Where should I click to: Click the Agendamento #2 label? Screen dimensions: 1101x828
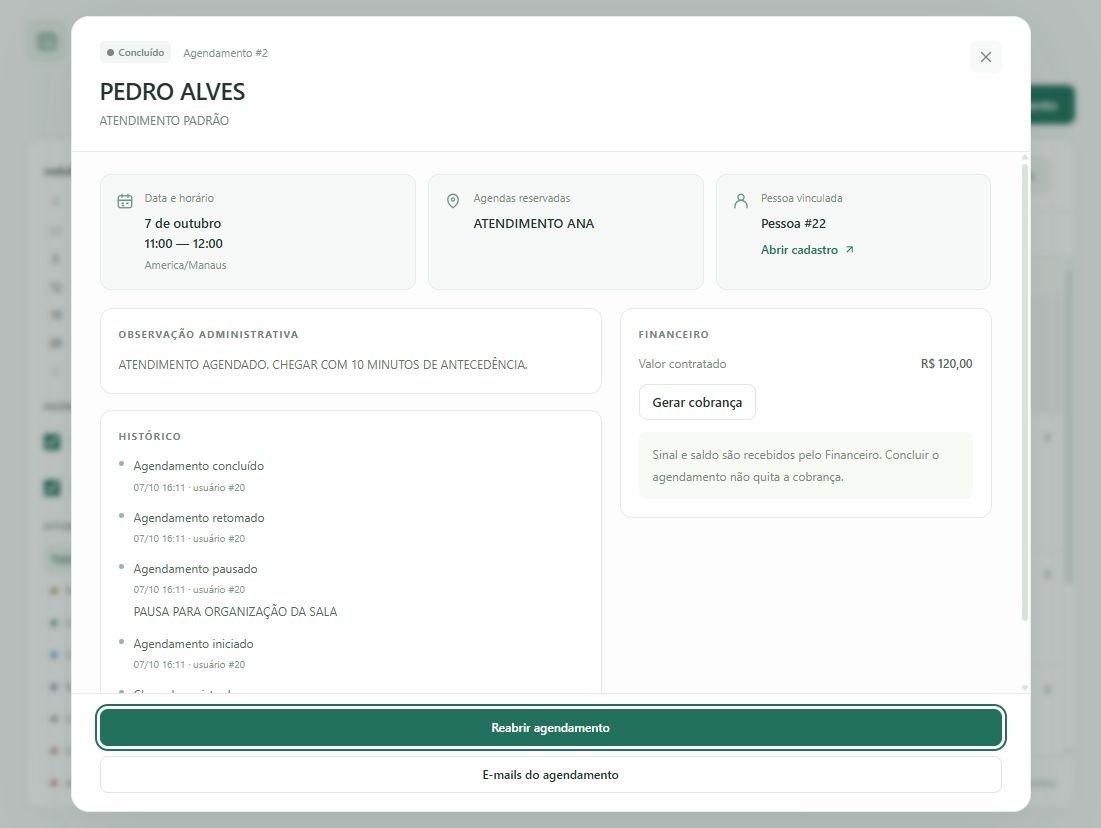coord(225,53)
